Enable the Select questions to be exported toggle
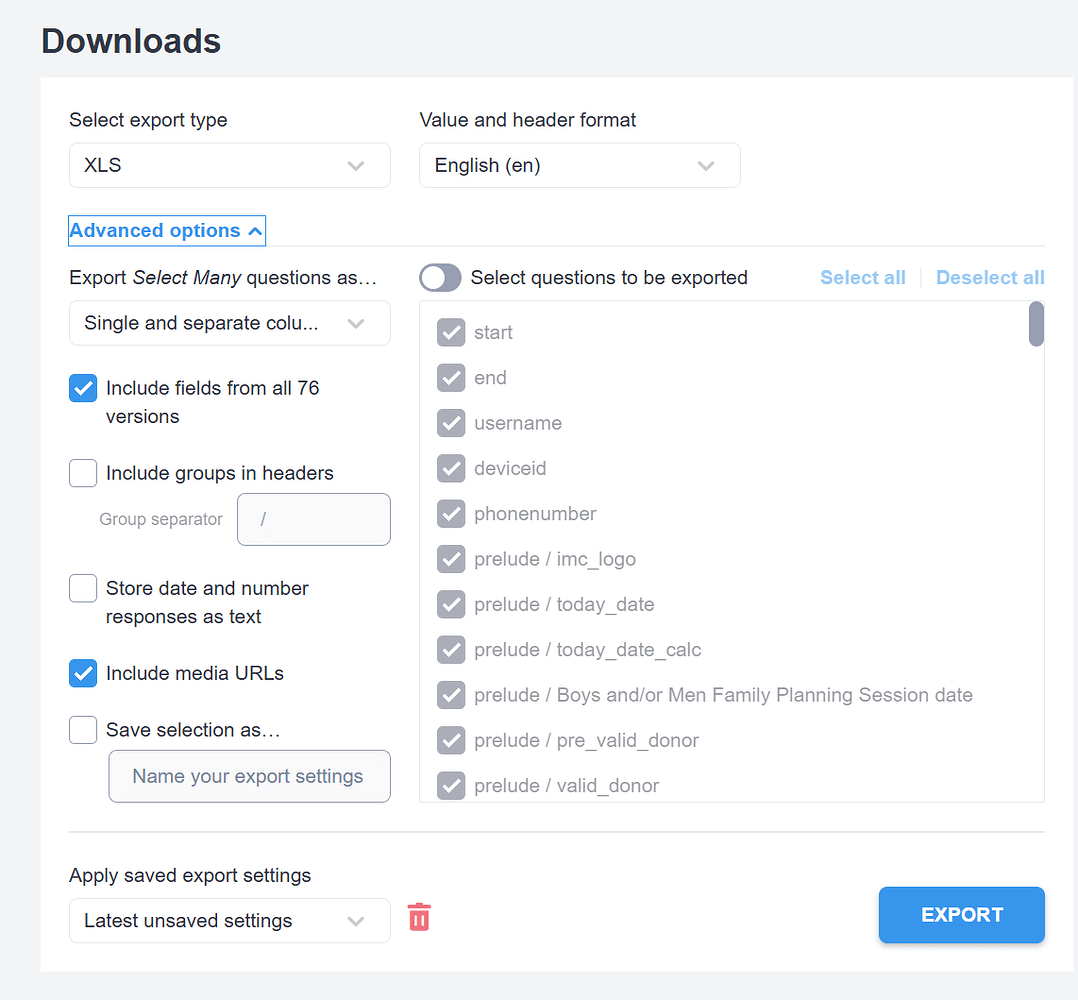The width and height of the screenshot is (1078, 1000). tap(440, 277)
